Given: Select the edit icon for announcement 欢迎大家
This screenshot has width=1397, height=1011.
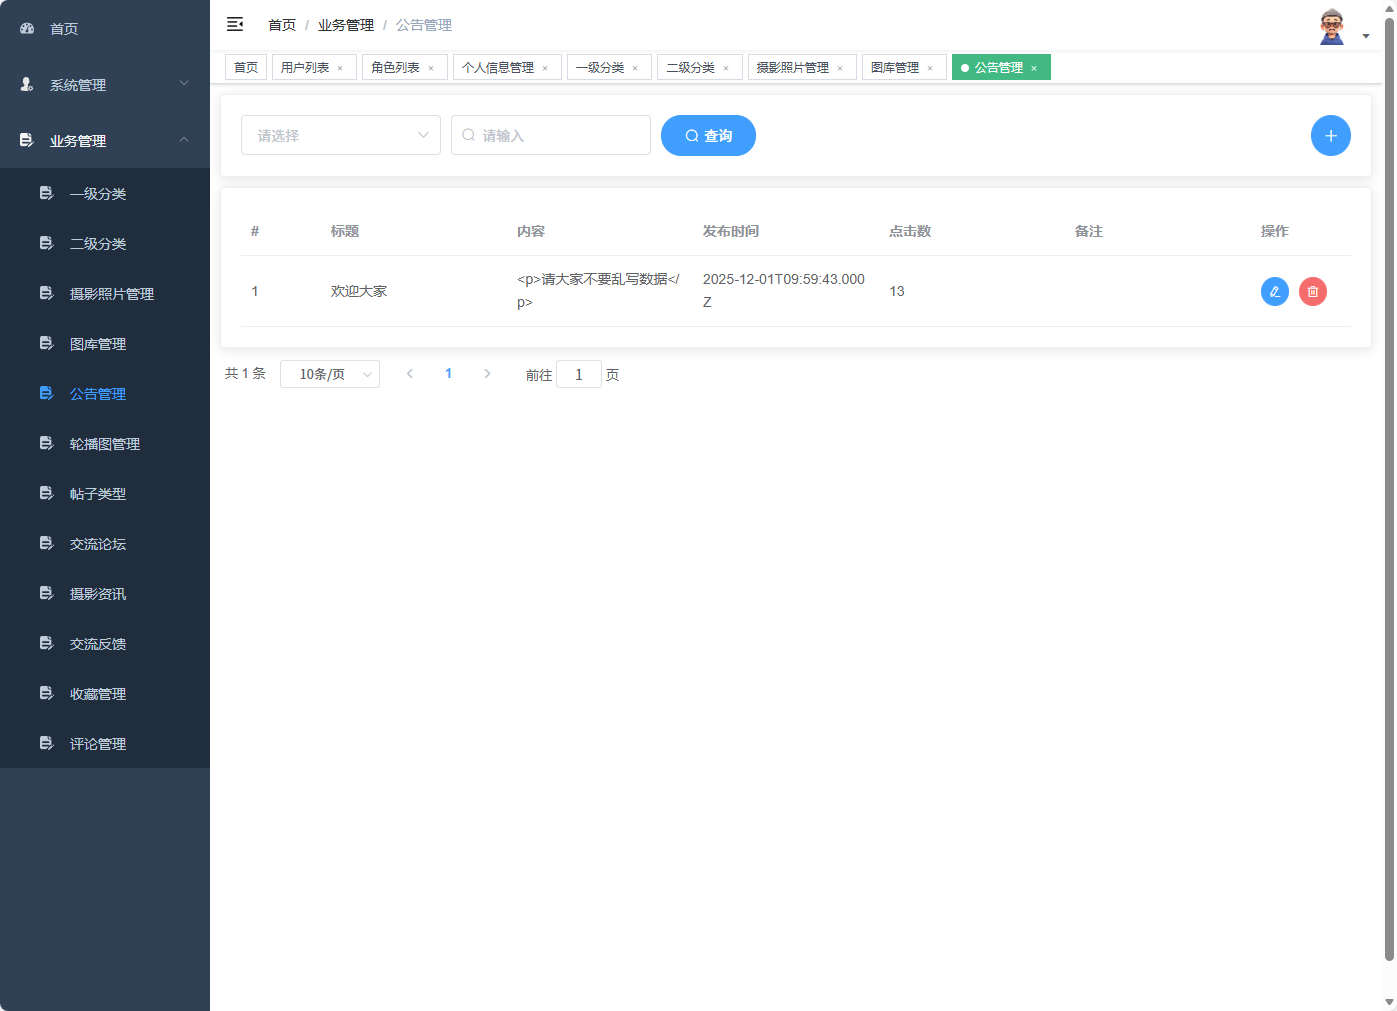Looking at the screenshot, I should [1274, 291].
